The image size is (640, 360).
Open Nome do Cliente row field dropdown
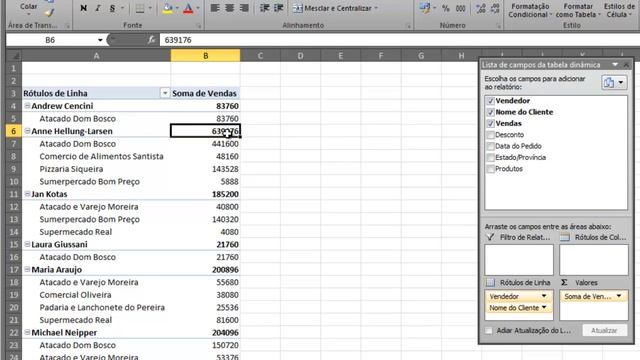point(544,307)
